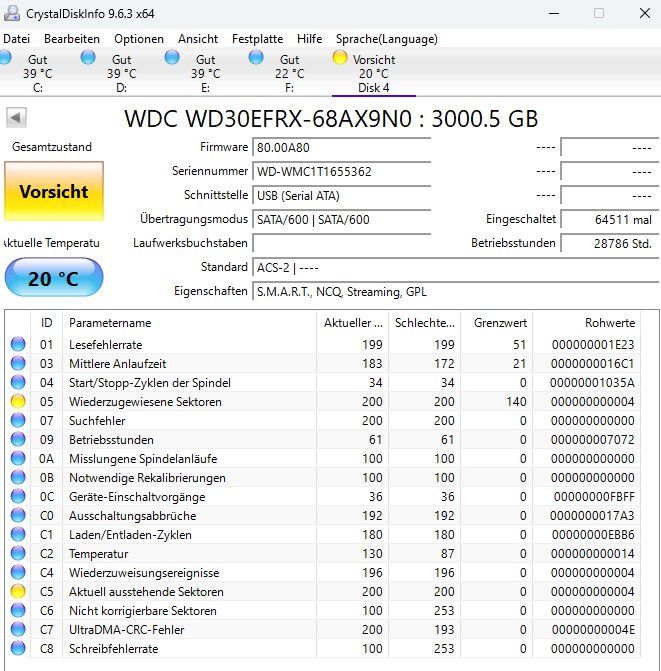Click the blue status icon of Lesefehlerrate row
Viewport: 661px width, 671px height.
tap(18, 344)
